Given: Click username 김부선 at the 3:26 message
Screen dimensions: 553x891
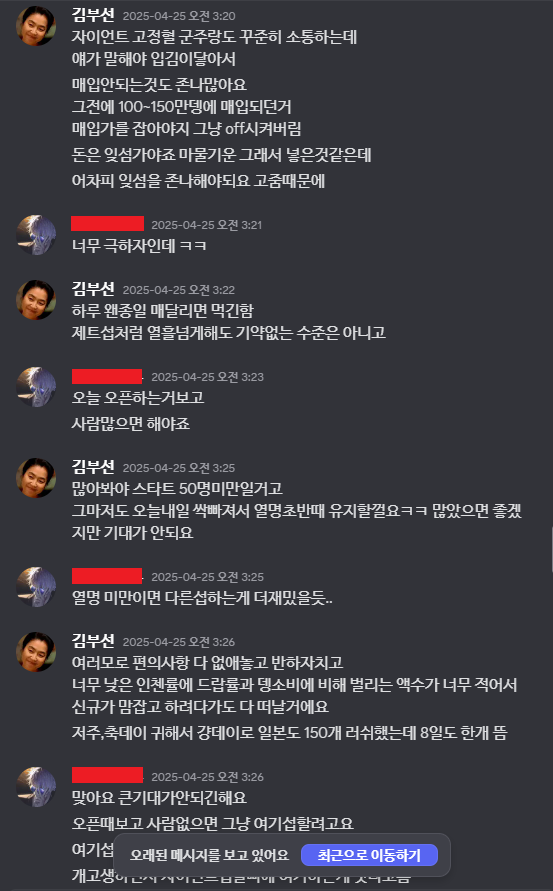Looking at the screenshot, I should (93, 640).
